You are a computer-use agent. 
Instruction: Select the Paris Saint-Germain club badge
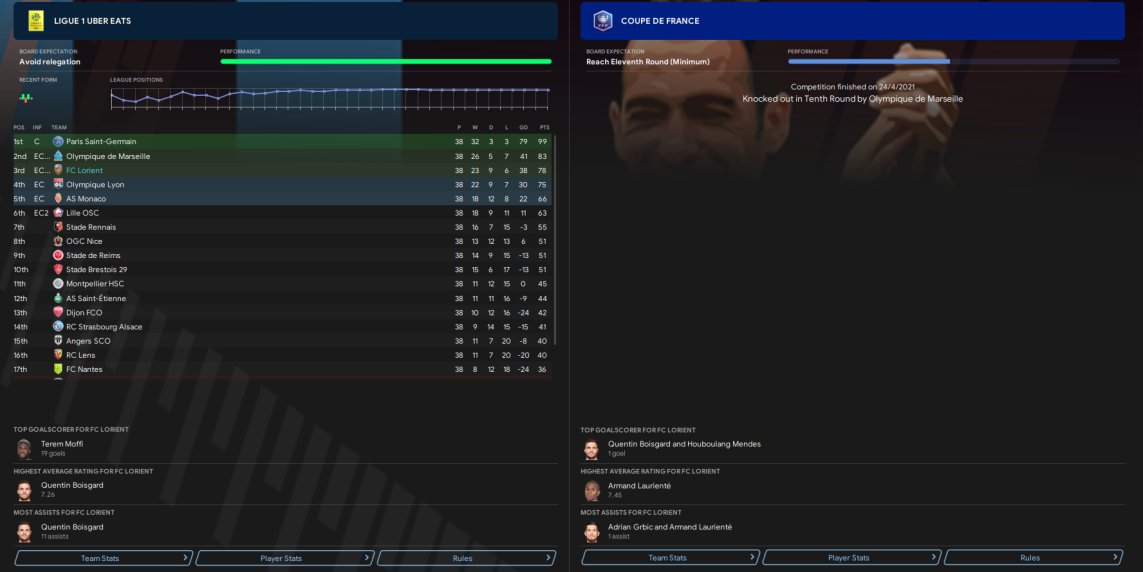coord(58,141)
